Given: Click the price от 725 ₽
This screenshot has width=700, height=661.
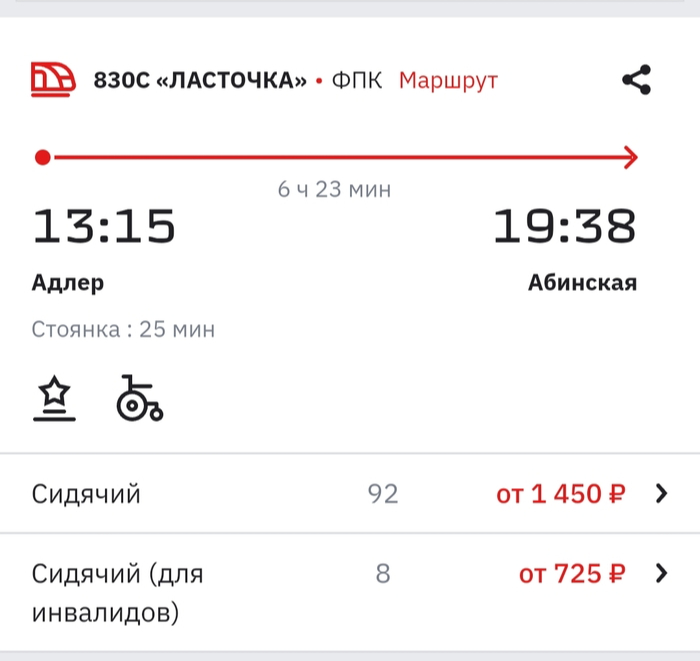Looking at the screenshot, I should (572, 574).
